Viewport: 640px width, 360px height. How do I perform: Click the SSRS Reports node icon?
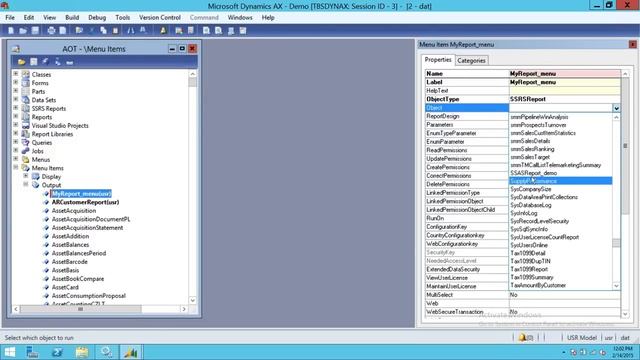26,109
